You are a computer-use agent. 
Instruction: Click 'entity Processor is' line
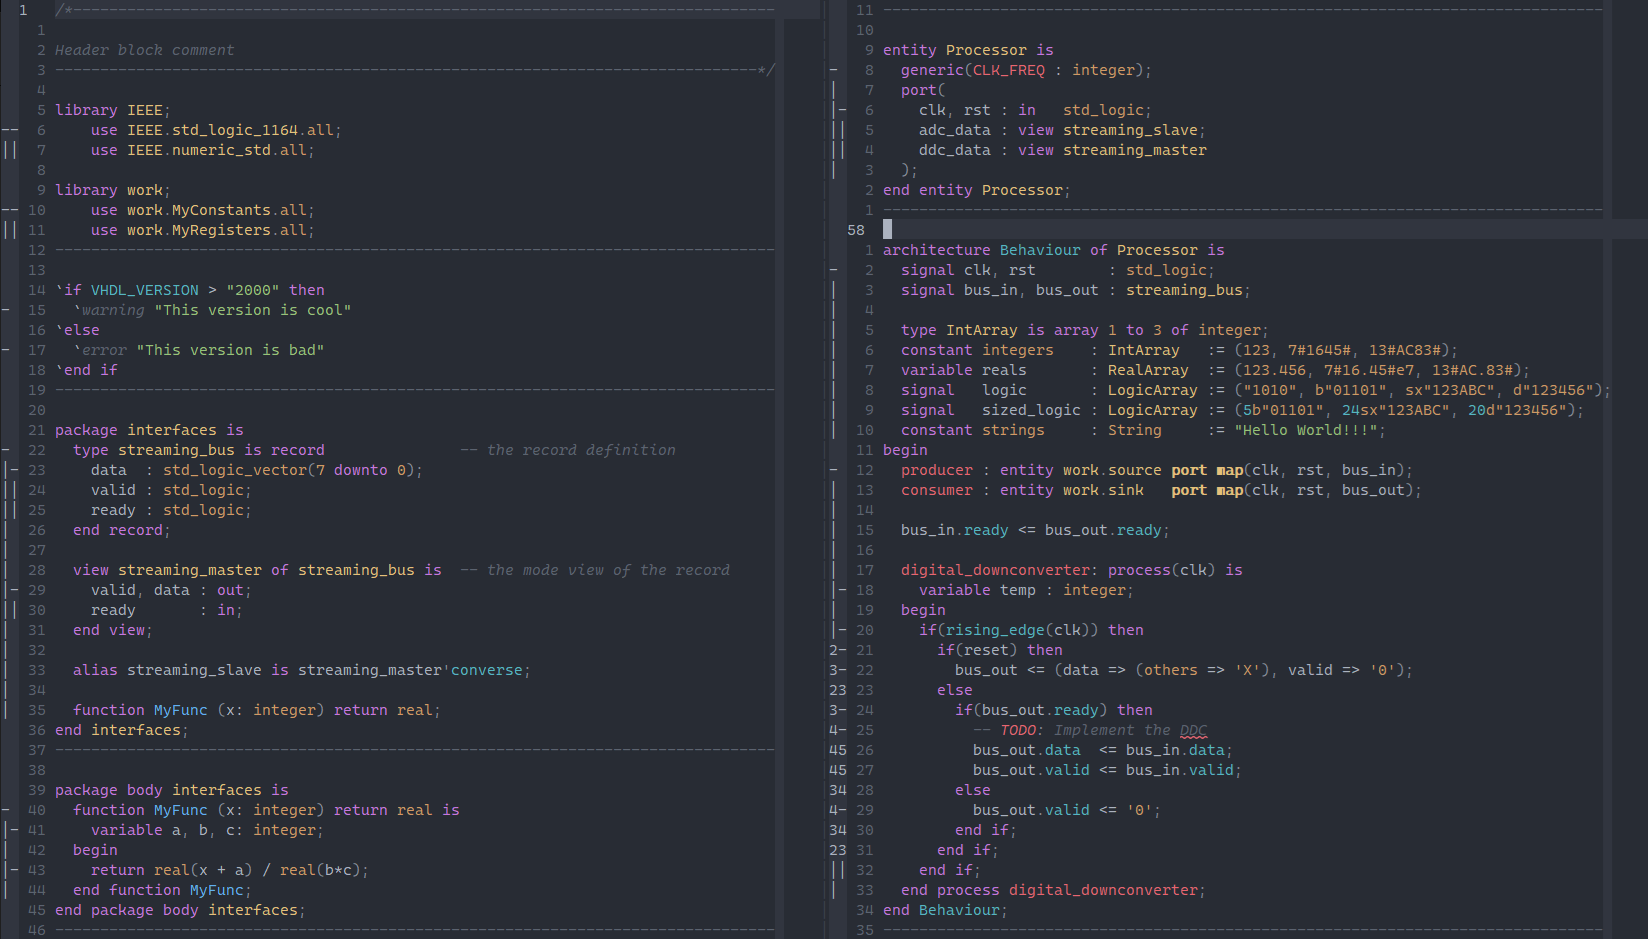point(968,50)
